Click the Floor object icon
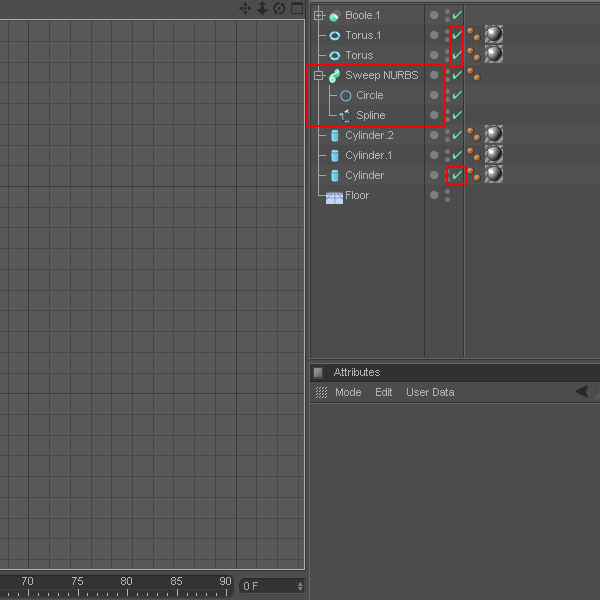 (334, 198)
